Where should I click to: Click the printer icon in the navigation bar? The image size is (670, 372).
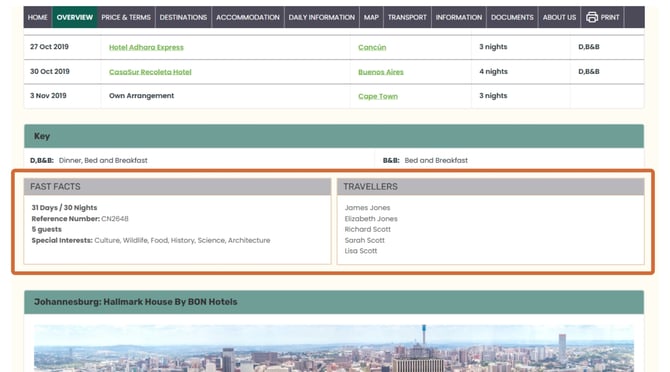point(592,17)
